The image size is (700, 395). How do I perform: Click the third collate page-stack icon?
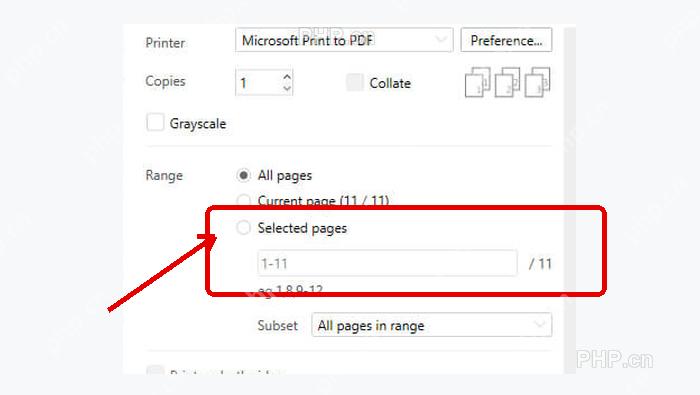click(537, 82)
